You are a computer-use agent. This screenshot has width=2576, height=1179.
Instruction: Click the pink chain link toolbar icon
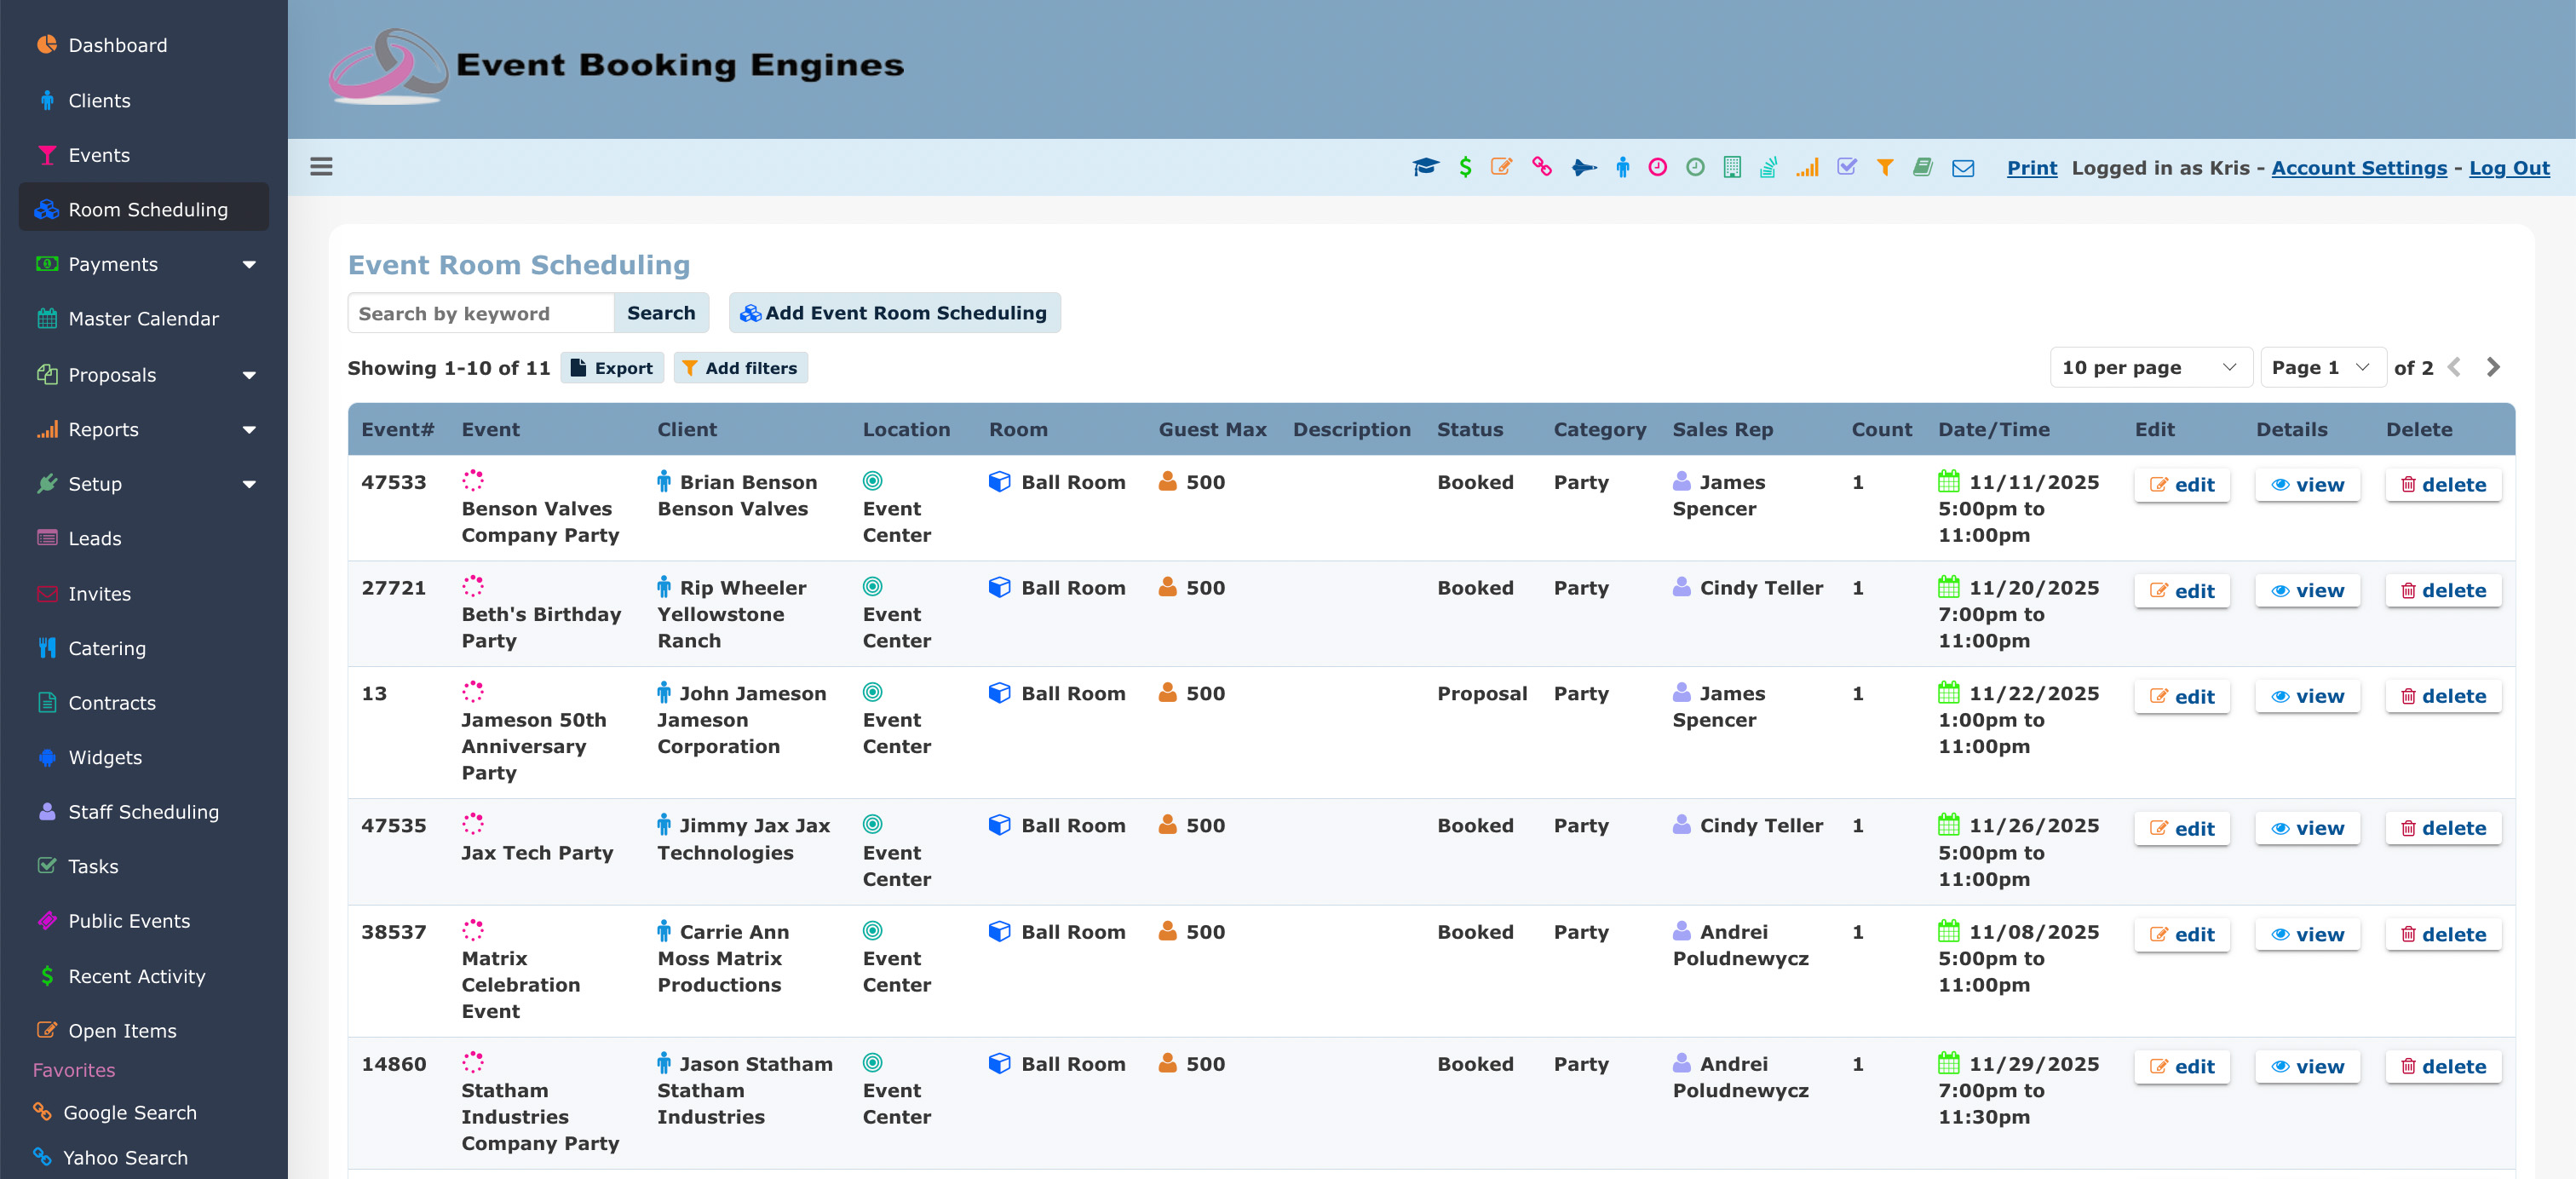[x=1541, y=167]
